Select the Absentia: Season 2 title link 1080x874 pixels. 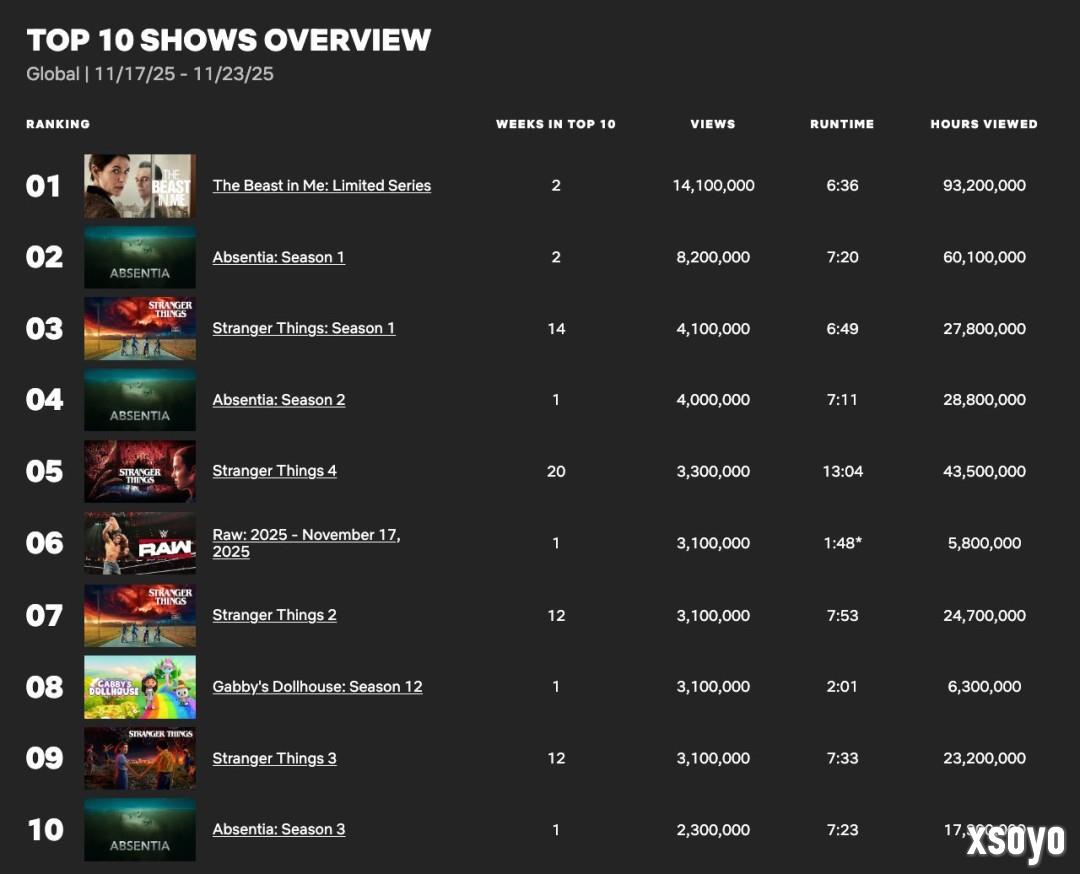(278, 400)
